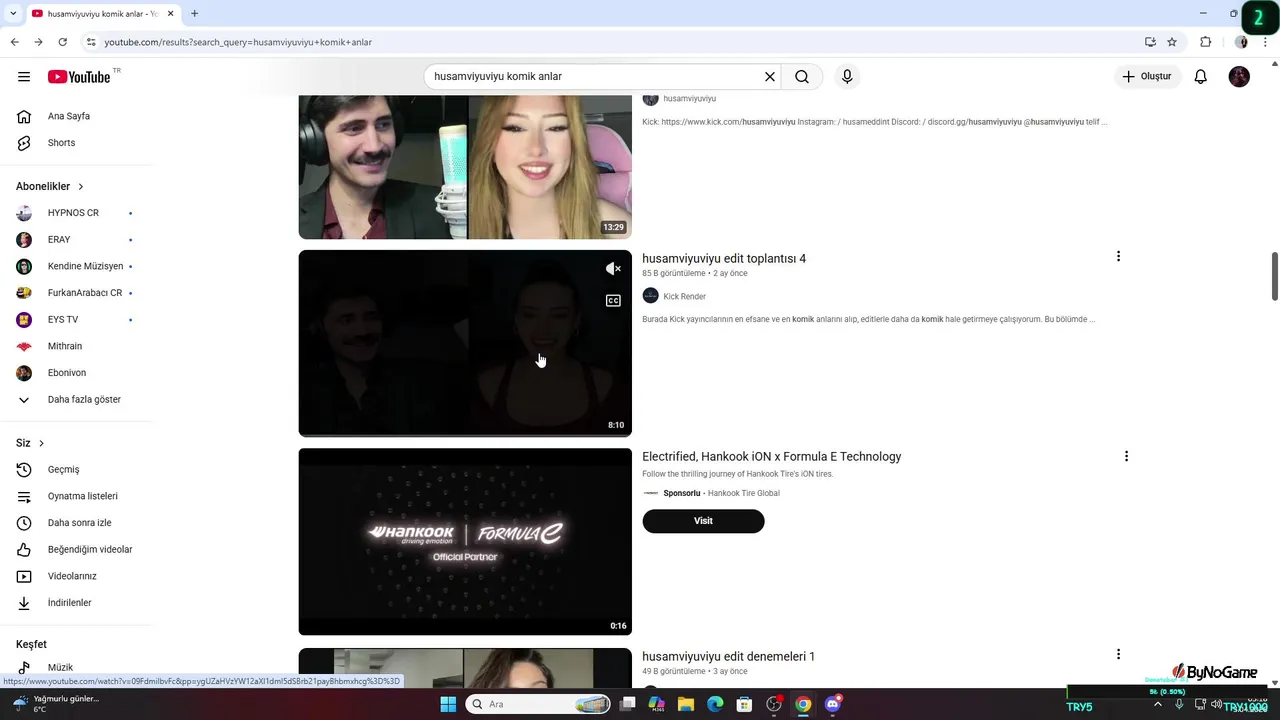Open husamviyuviyu edit toplantısı 4 title
The width and height of the screenshot is (1280, 720).
click(x=724, y=258)
